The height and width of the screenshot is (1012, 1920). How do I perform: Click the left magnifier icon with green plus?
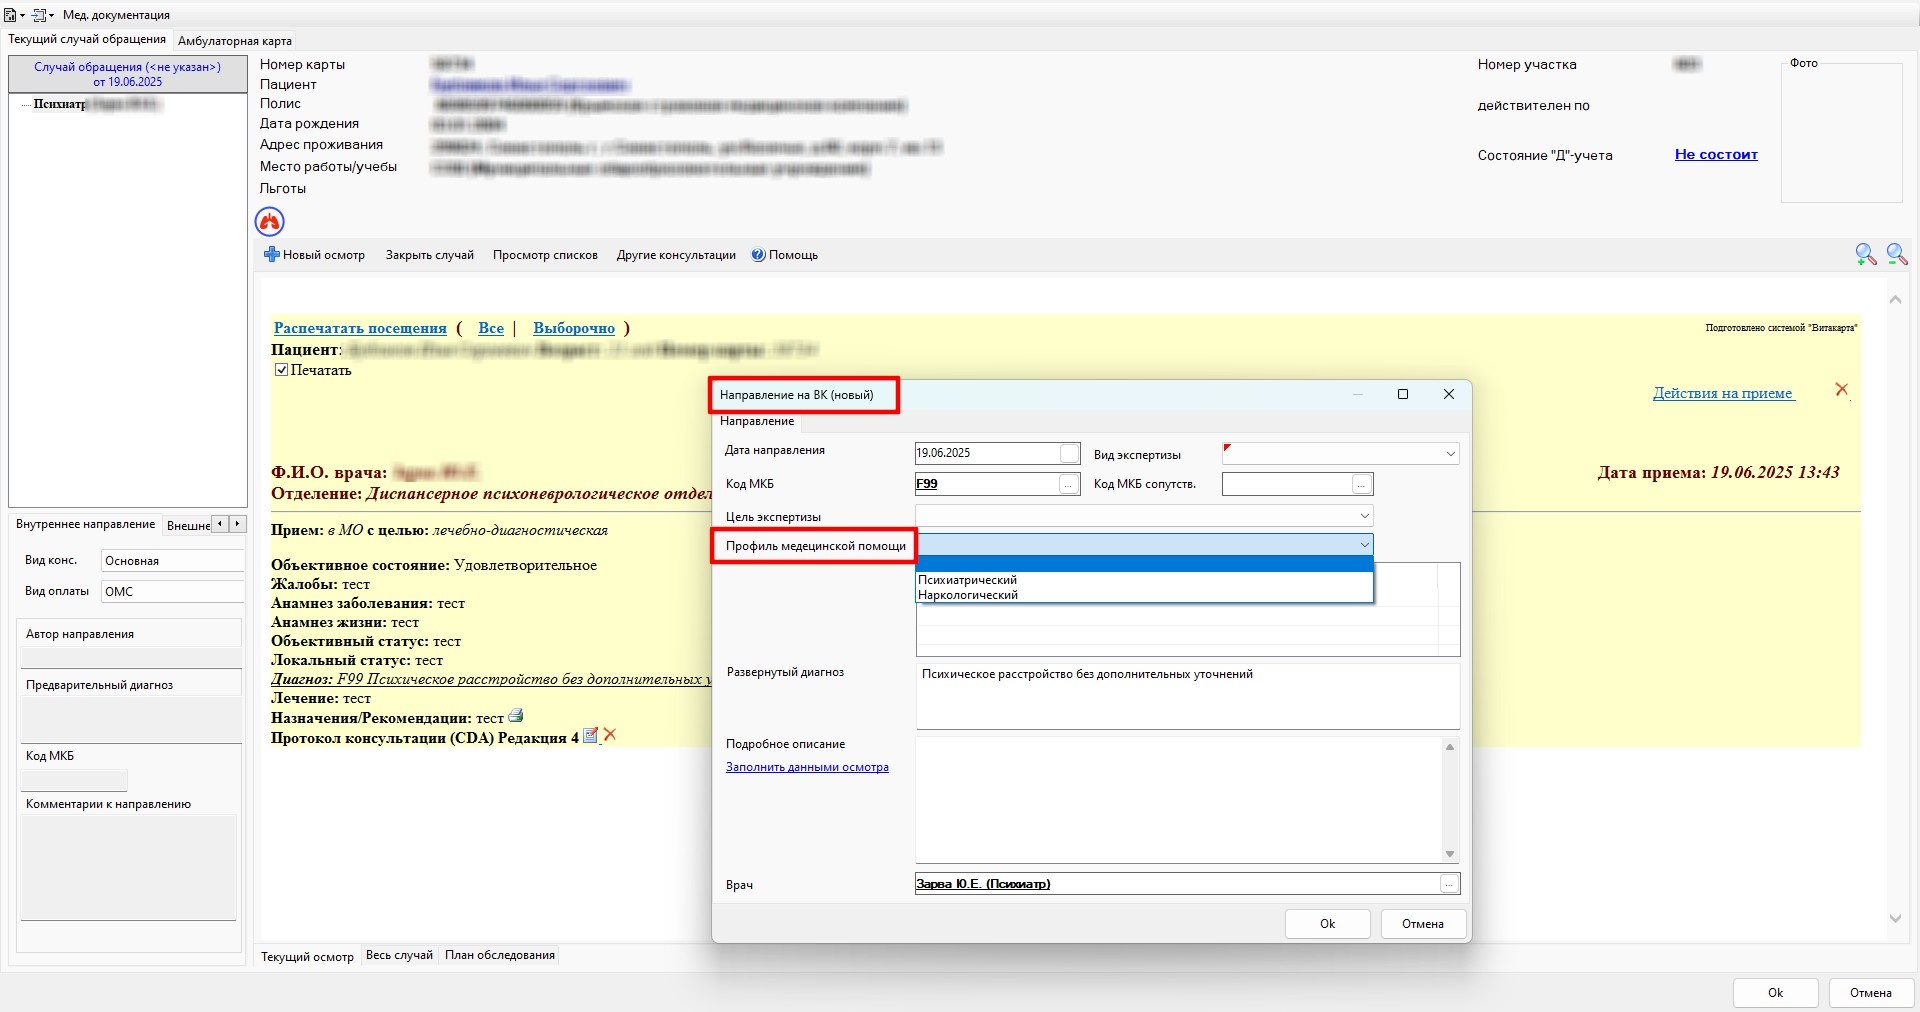(x=1865, y=255)
